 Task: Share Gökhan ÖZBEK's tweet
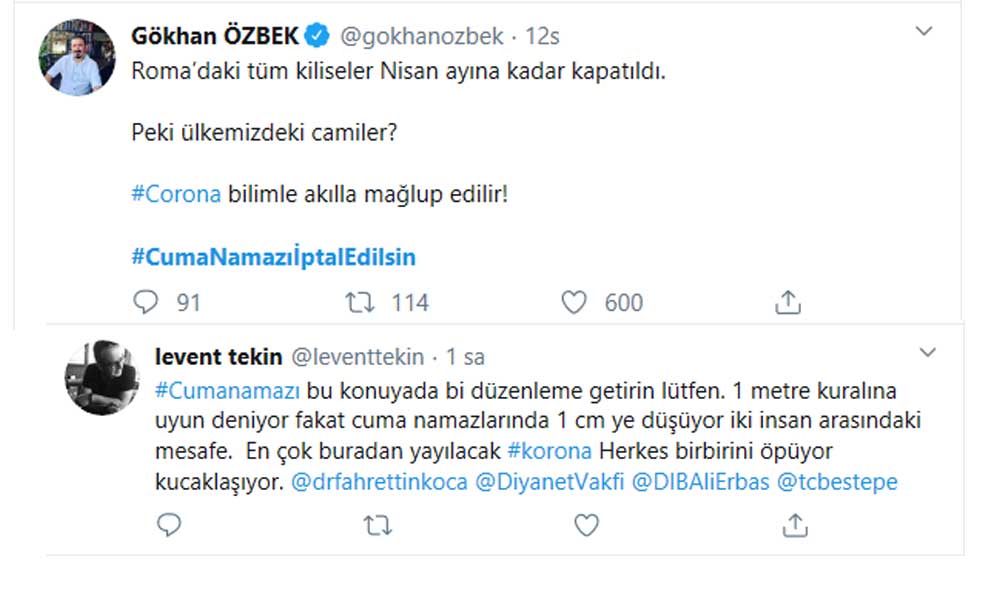pos(787,301)
